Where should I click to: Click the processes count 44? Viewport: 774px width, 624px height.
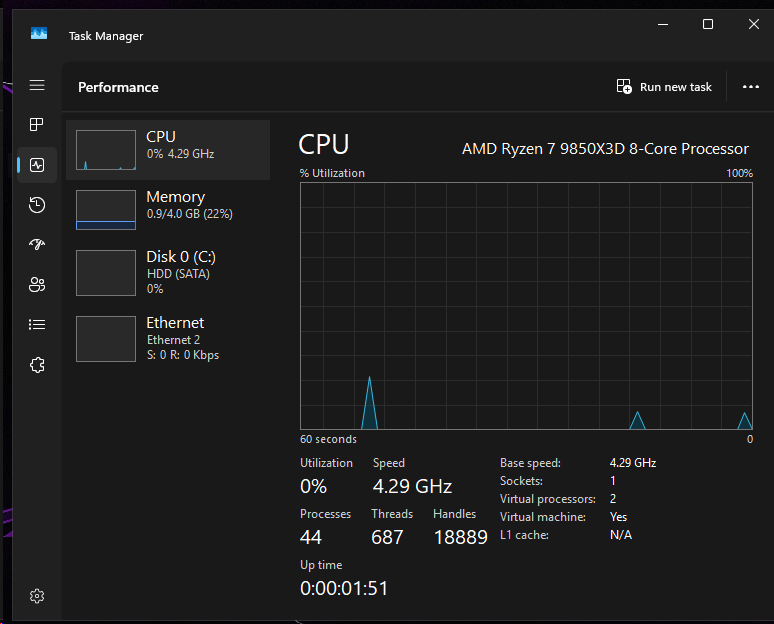[x=311, y=537]
